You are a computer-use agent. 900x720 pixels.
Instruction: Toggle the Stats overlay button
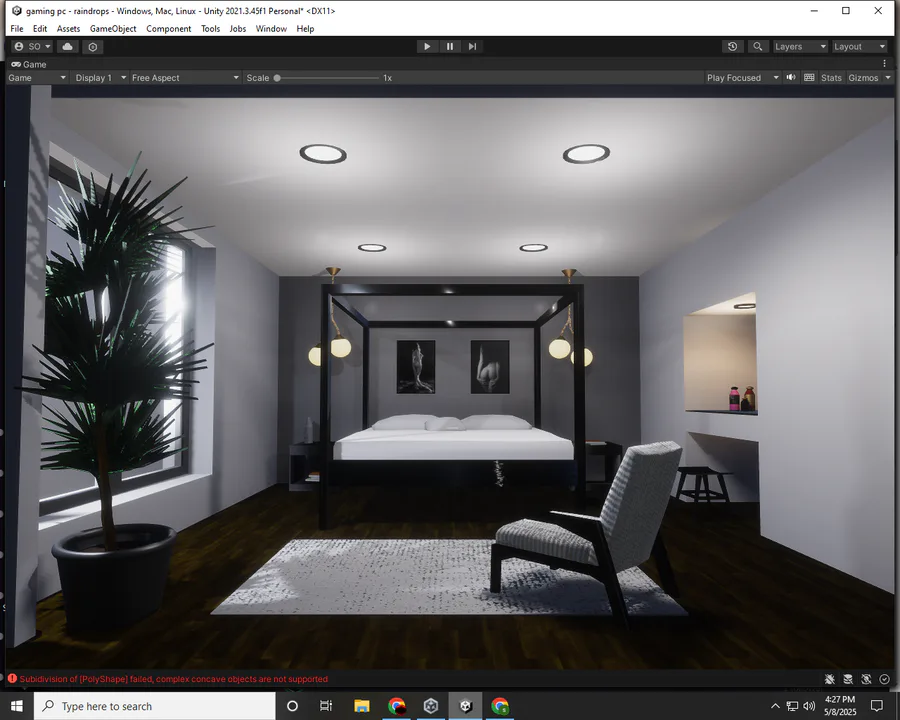pyautogui.click(x=831, y=78)
